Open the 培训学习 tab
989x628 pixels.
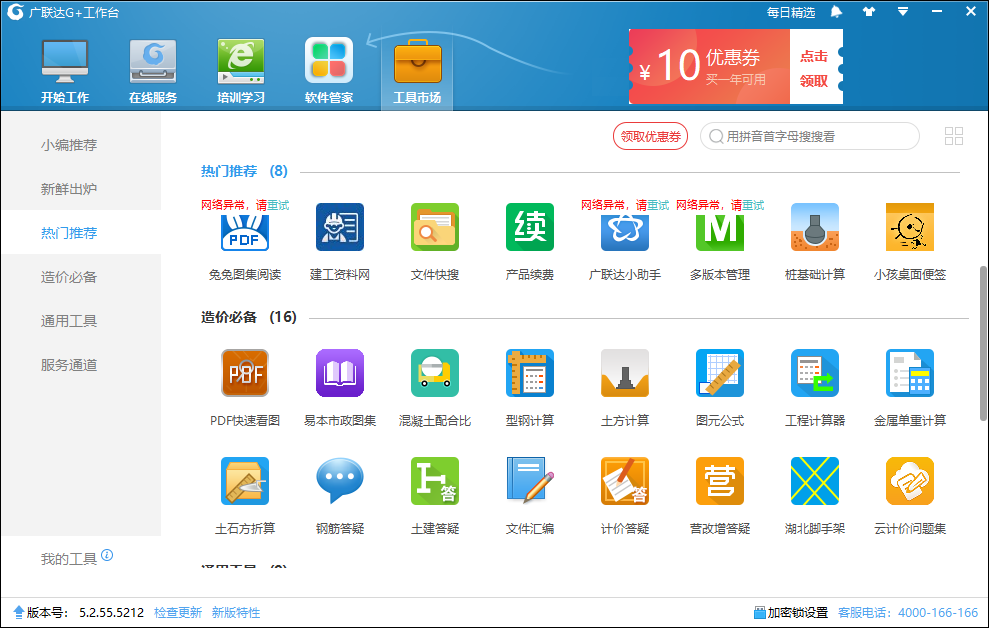[241, 71]
